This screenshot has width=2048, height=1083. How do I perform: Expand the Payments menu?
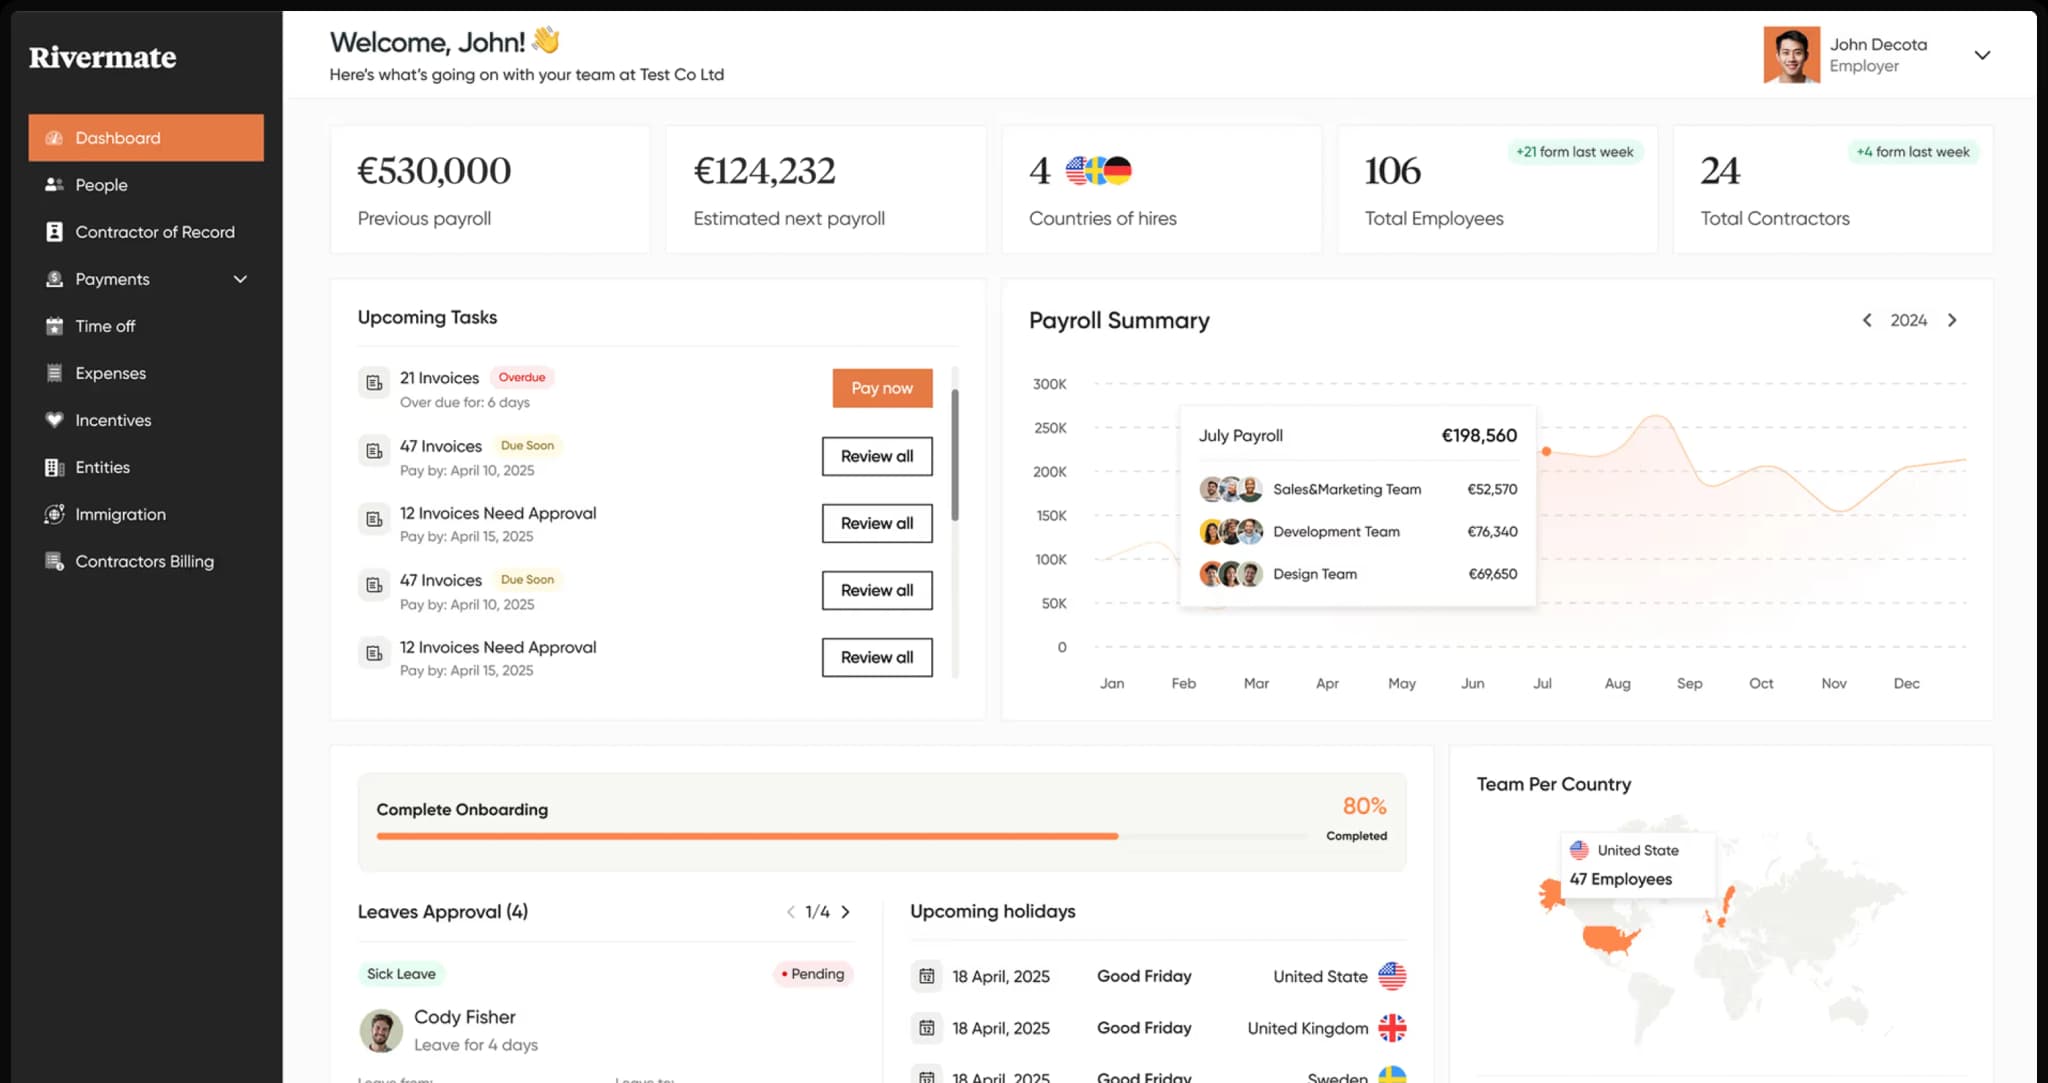pos(239,279)
